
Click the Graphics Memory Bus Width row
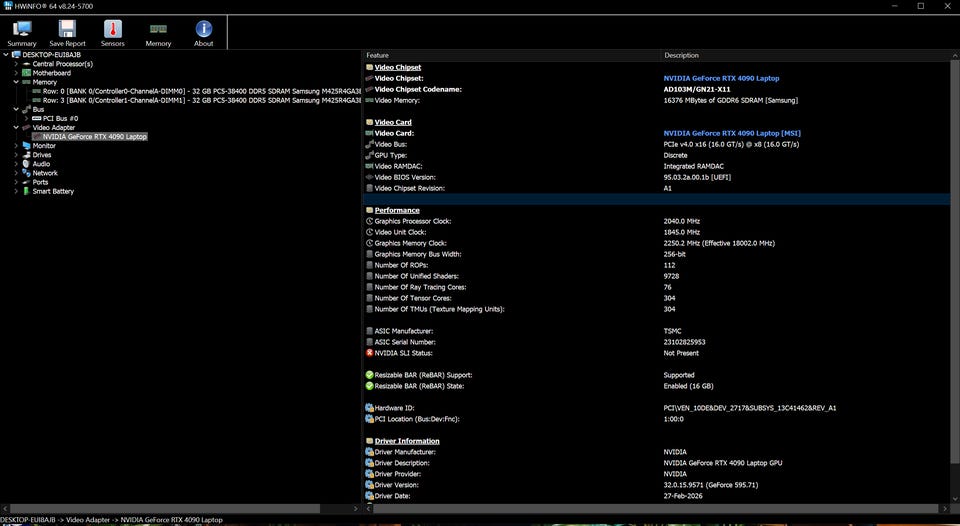[656, 254]
